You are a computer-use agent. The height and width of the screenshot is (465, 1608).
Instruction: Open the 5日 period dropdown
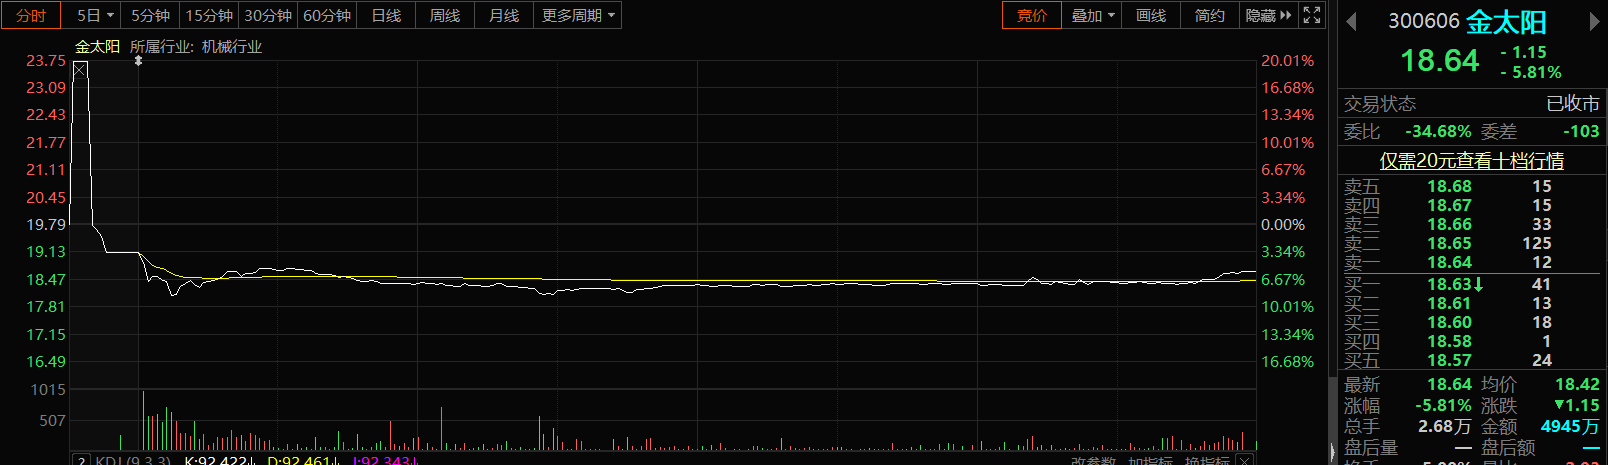click(96, 15)
